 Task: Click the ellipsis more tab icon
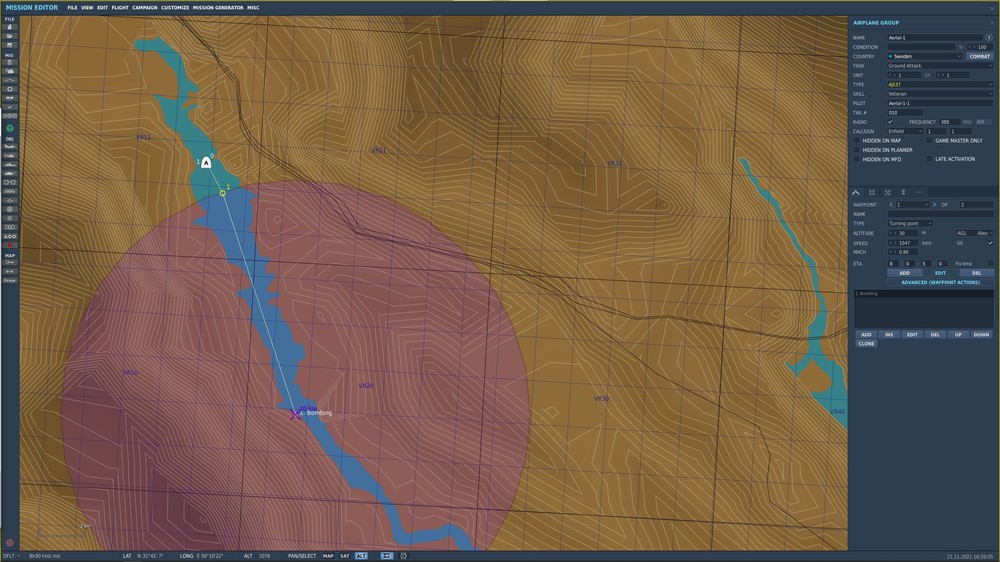click(x=920, y=192)
